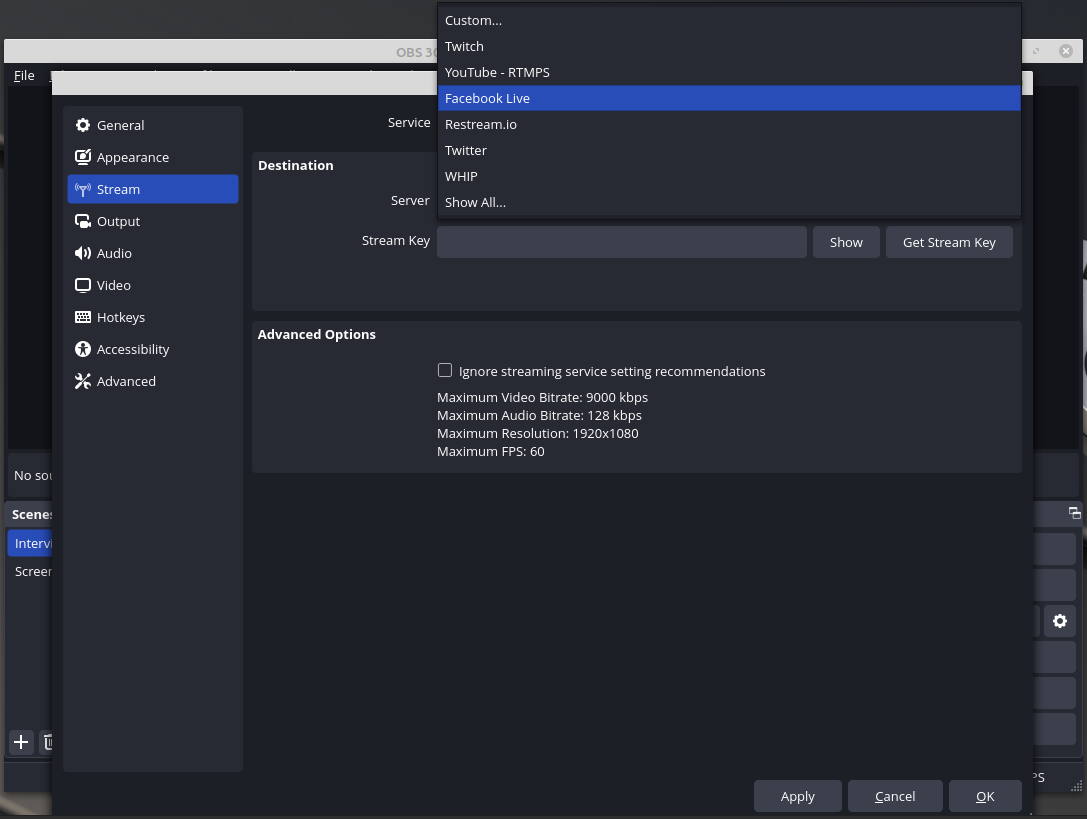Select YouTube - RTMPS as streaming service
Image resolution: width=1087 pixels, height=819 pixels.
497,72
